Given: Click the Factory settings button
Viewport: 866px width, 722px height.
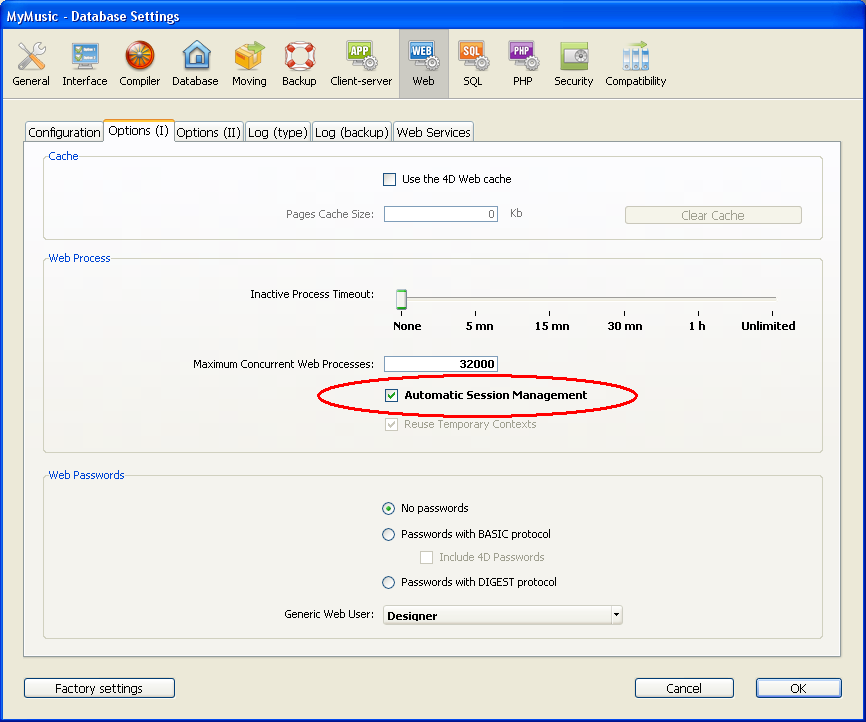Looking at the screenshot, I should click(99, 688).
